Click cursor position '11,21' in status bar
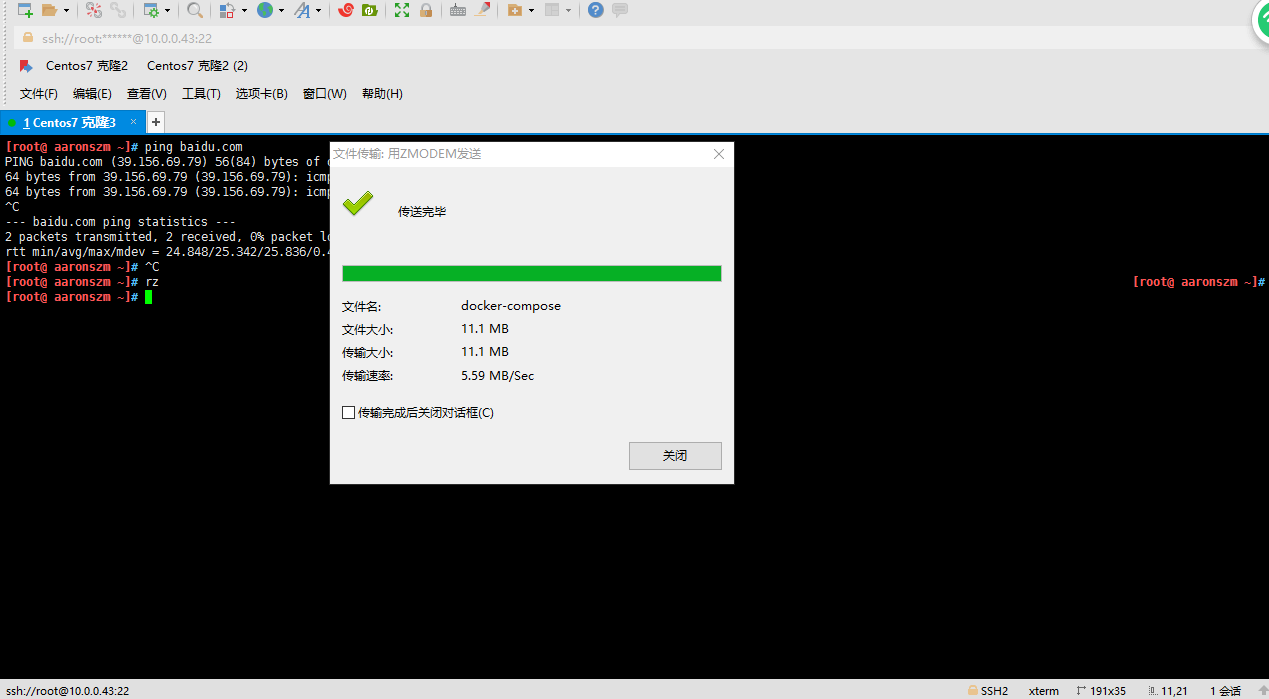The image size is (1269, 699). point(1175,691)
